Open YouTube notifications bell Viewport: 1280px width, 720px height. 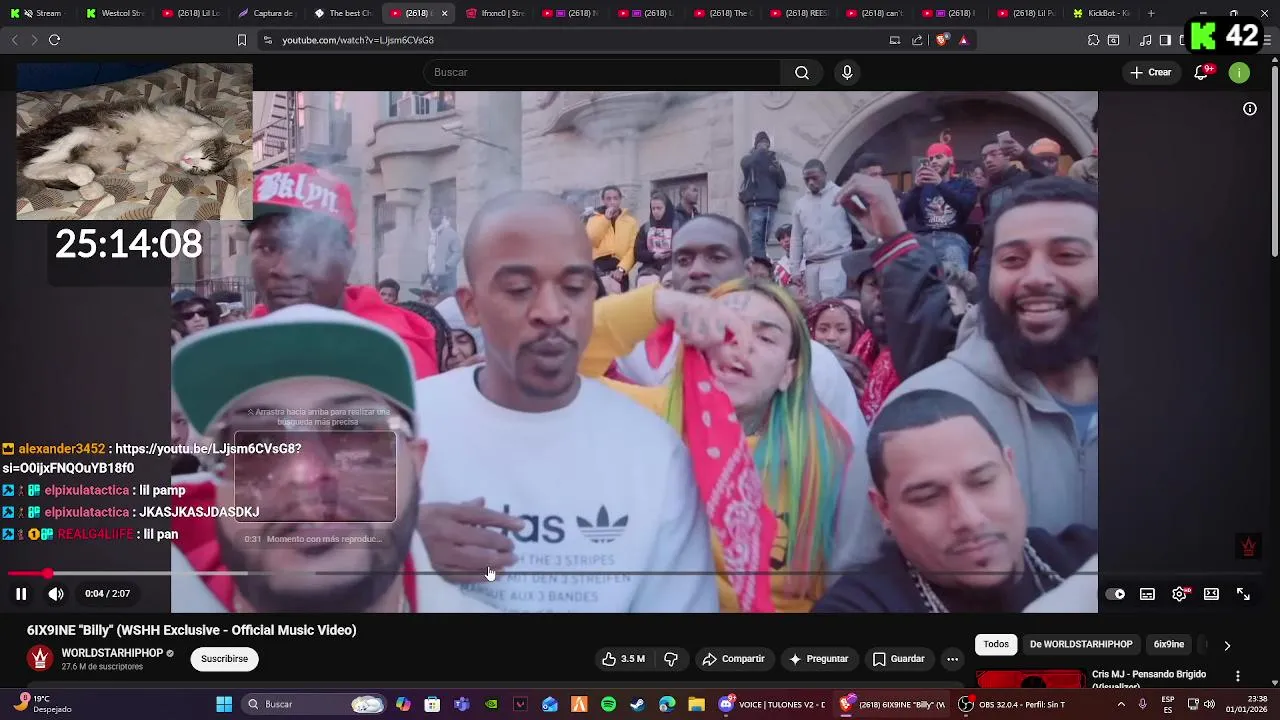coord(1202,72)
